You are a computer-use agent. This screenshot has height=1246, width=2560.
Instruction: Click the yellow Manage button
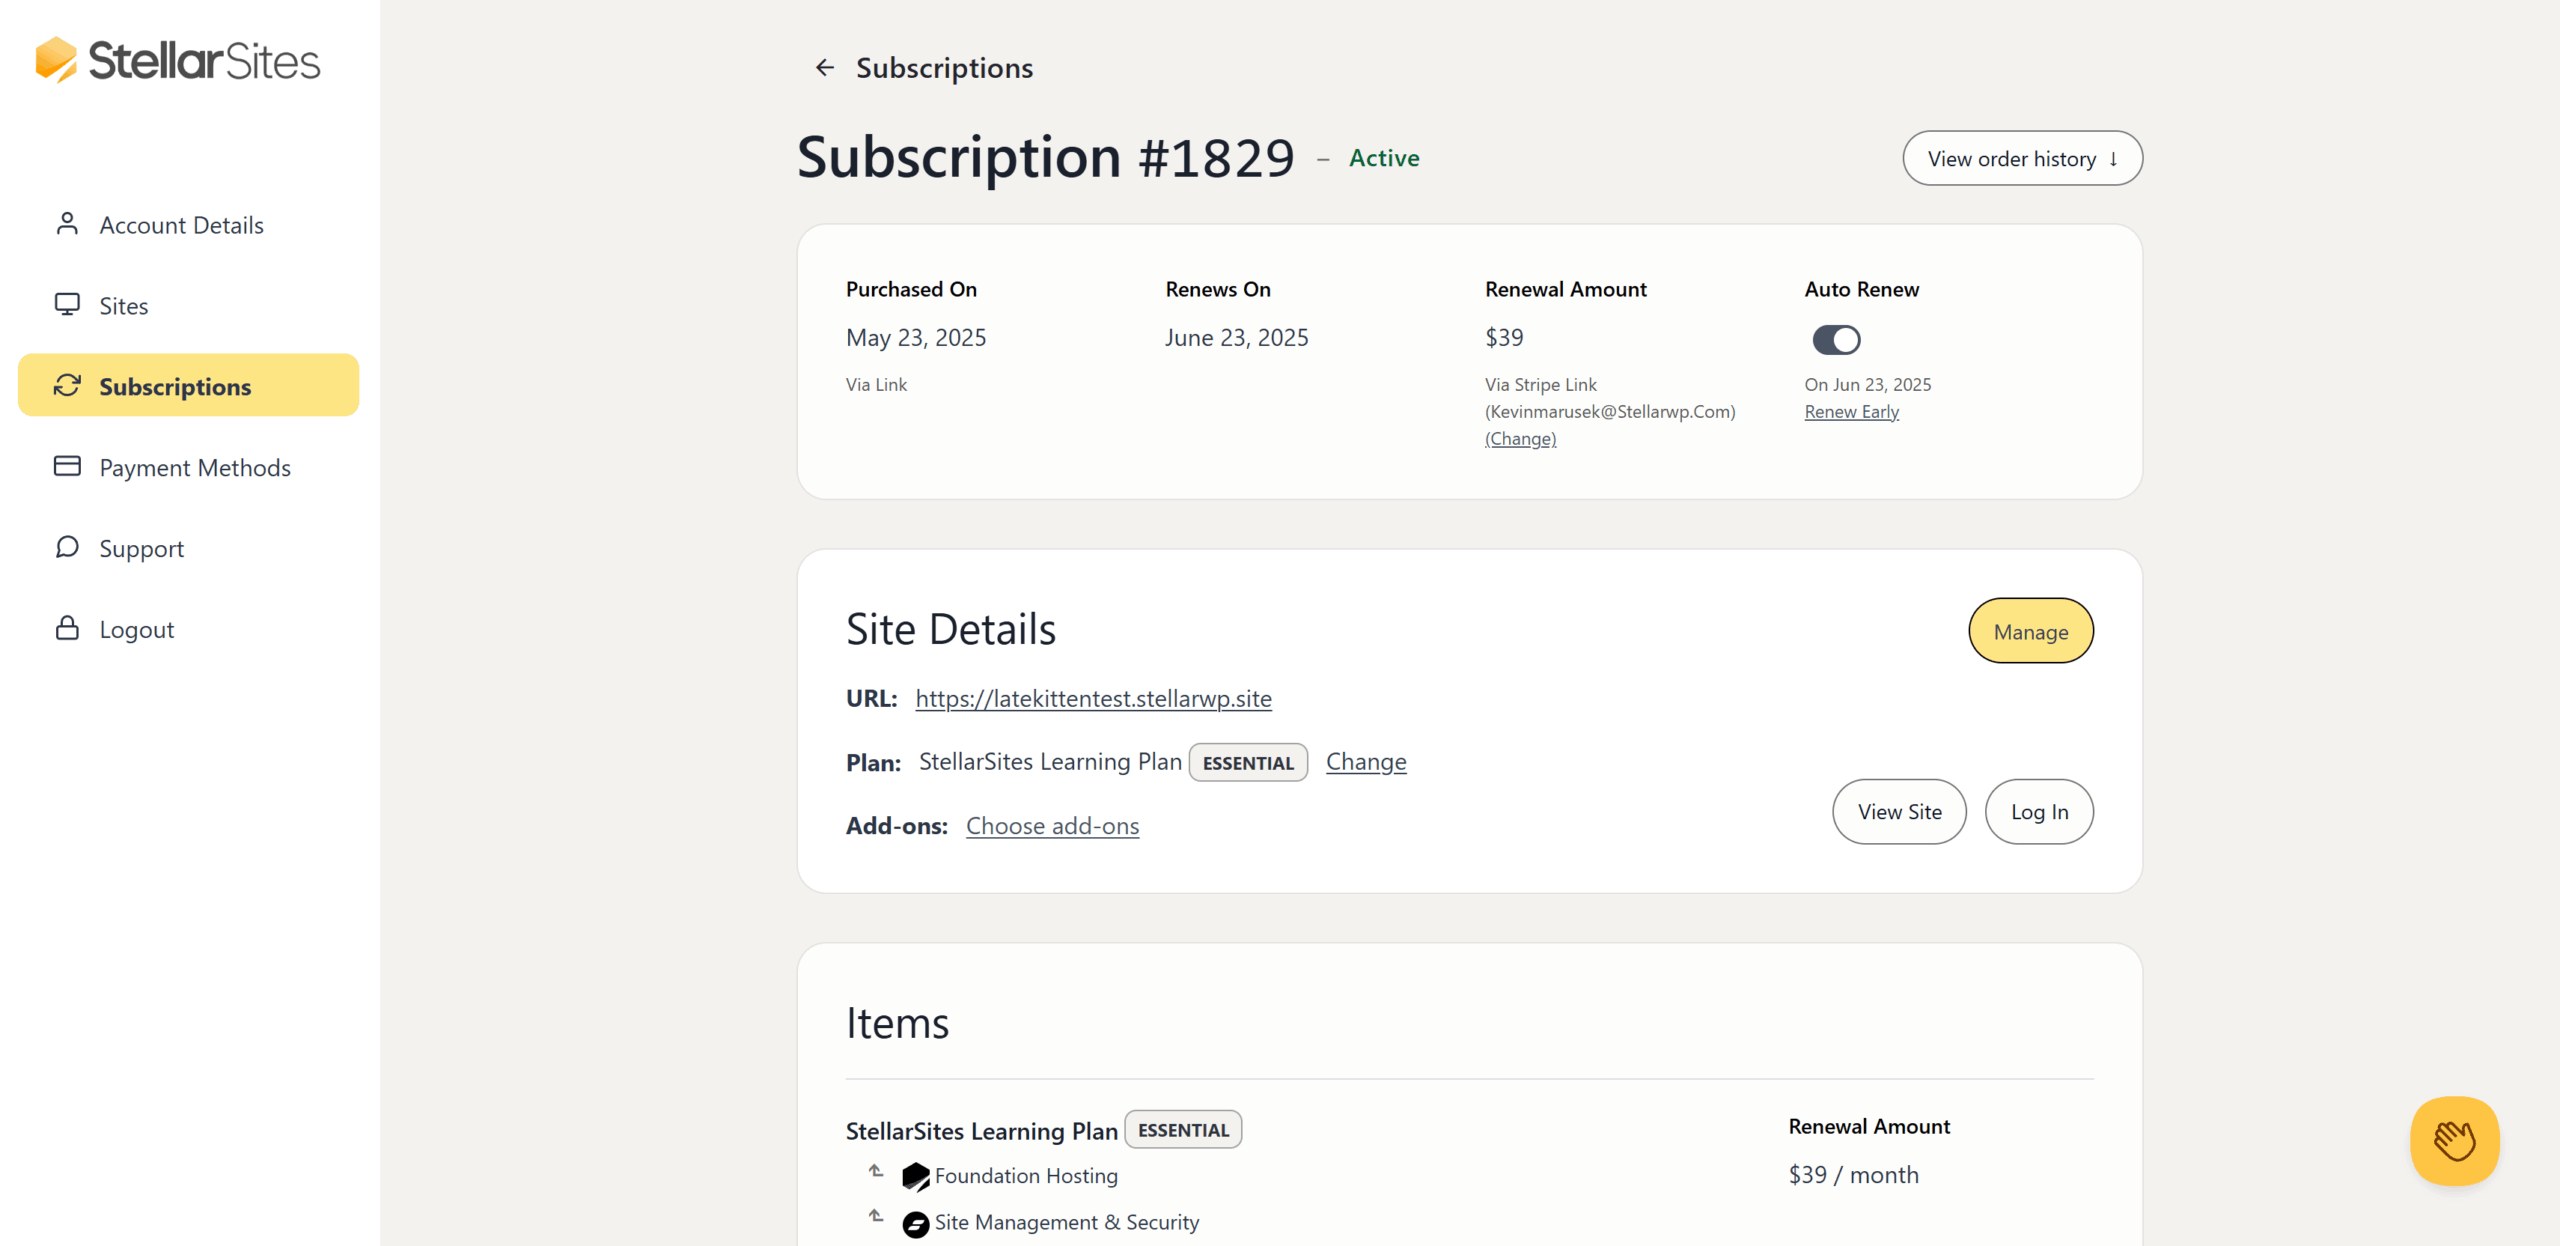(2030, 631)
